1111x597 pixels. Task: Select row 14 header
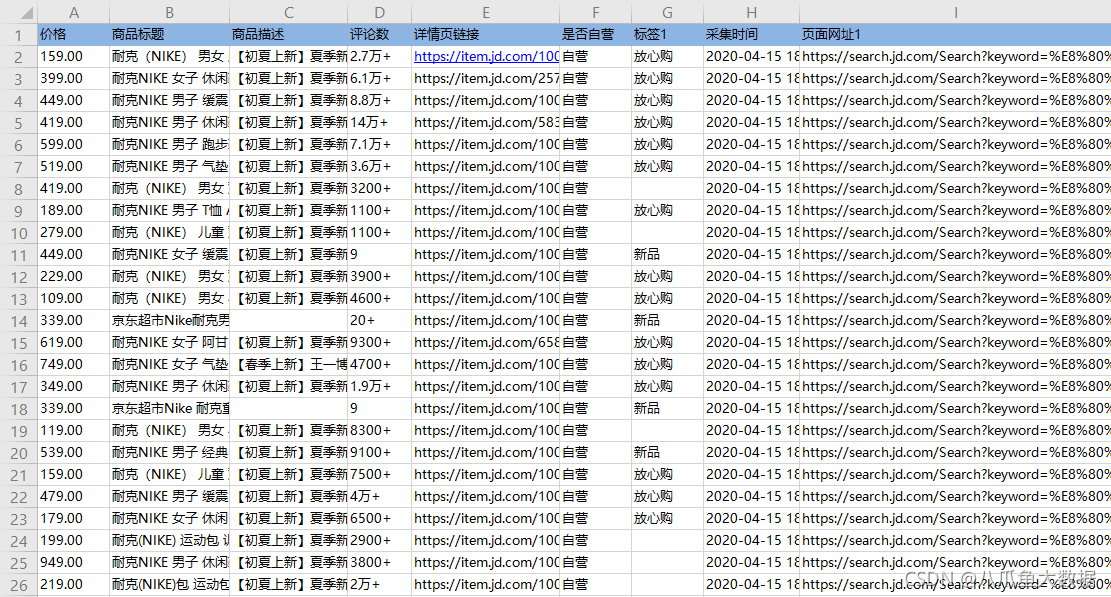pyautogui.click(x=19, y=321)
